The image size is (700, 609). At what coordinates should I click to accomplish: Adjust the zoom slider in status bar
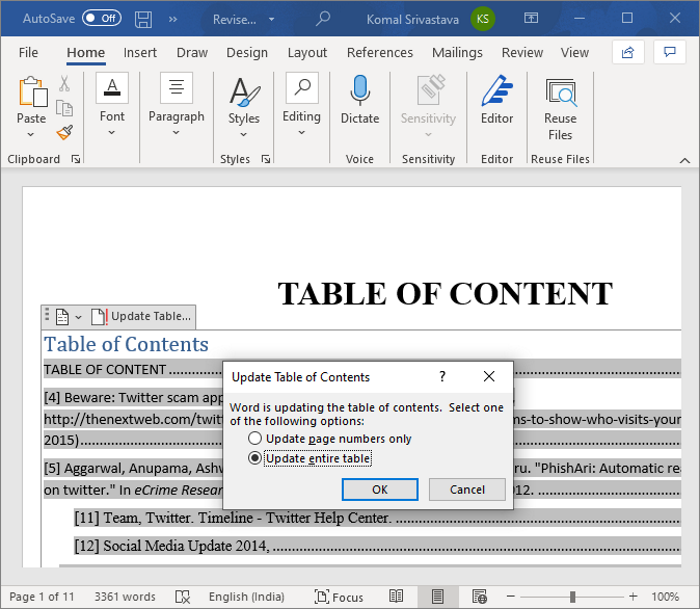tap(572, 597)
